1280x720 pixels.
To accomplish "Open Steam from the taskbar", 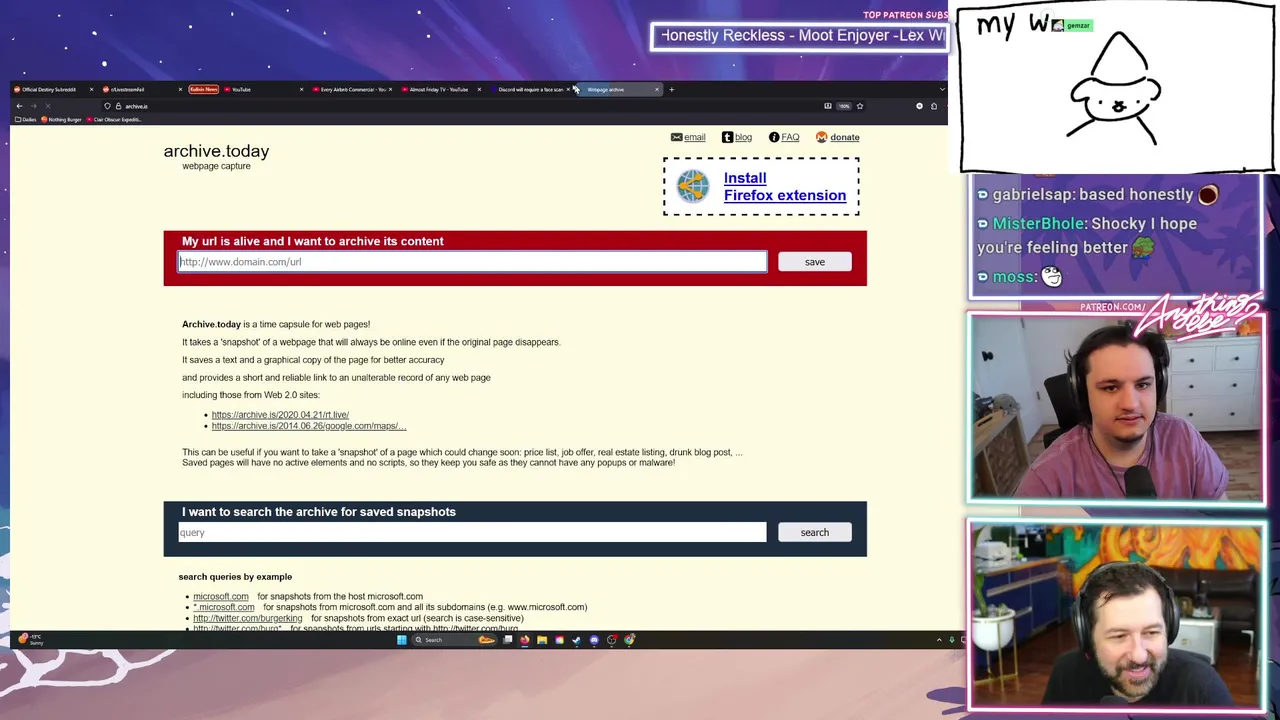I will 576,640.
